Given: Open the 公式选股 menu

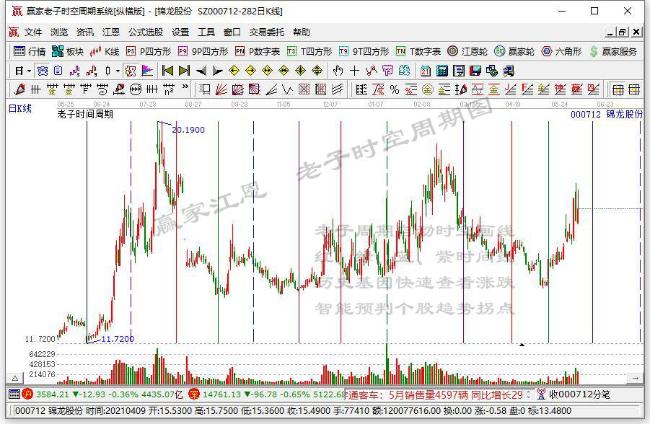Looking at the screenshot, I should [x=146, y=32].
